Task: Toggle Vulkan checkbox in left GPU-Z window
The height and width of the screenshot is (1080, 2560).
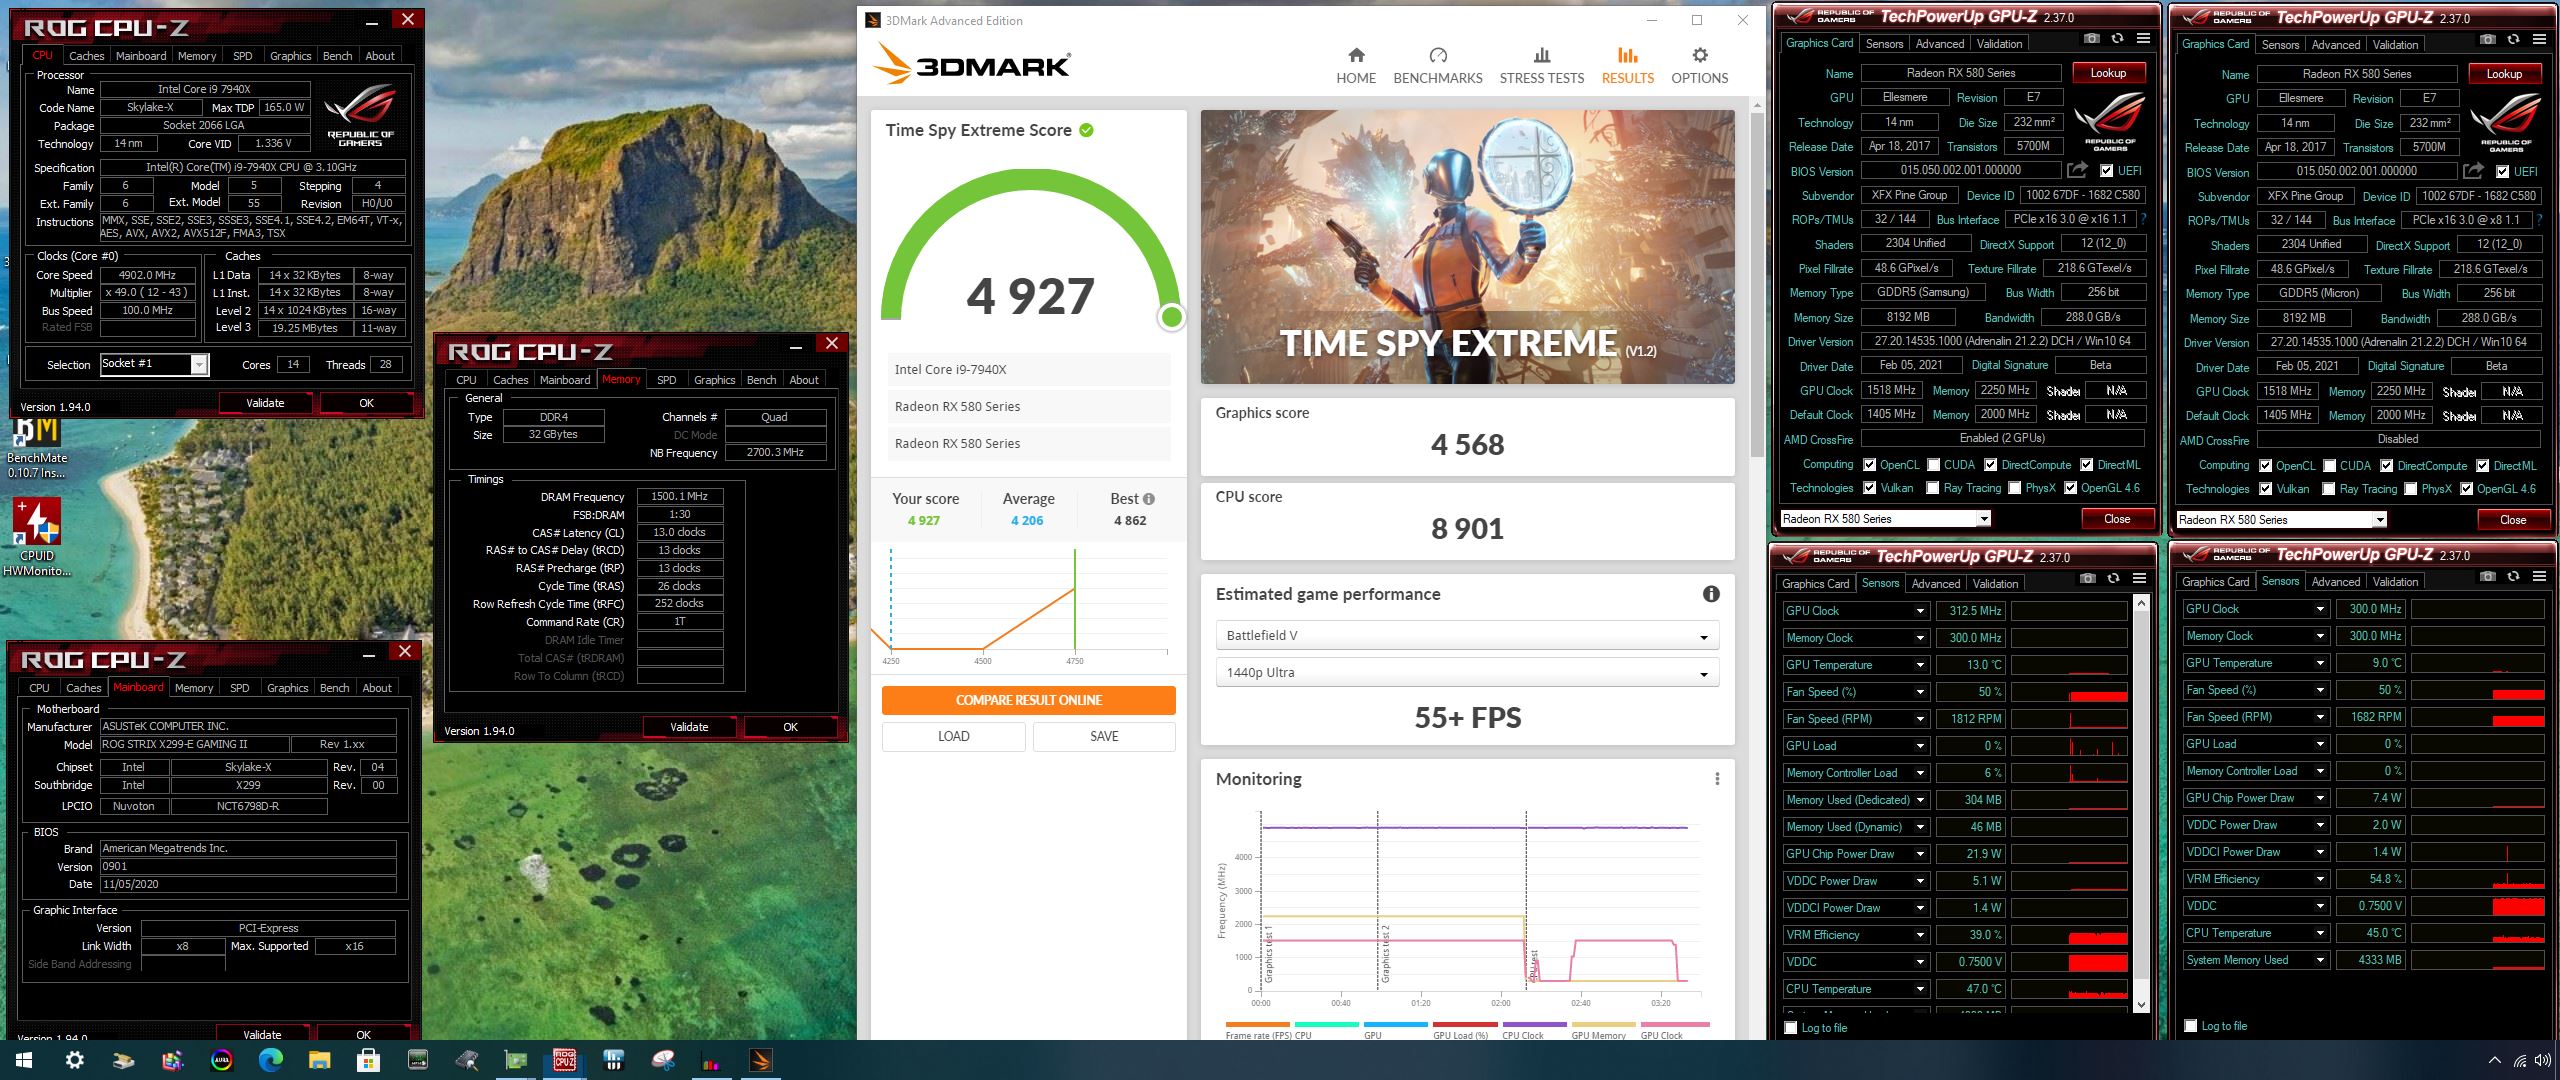Action: pos(1869,488)
